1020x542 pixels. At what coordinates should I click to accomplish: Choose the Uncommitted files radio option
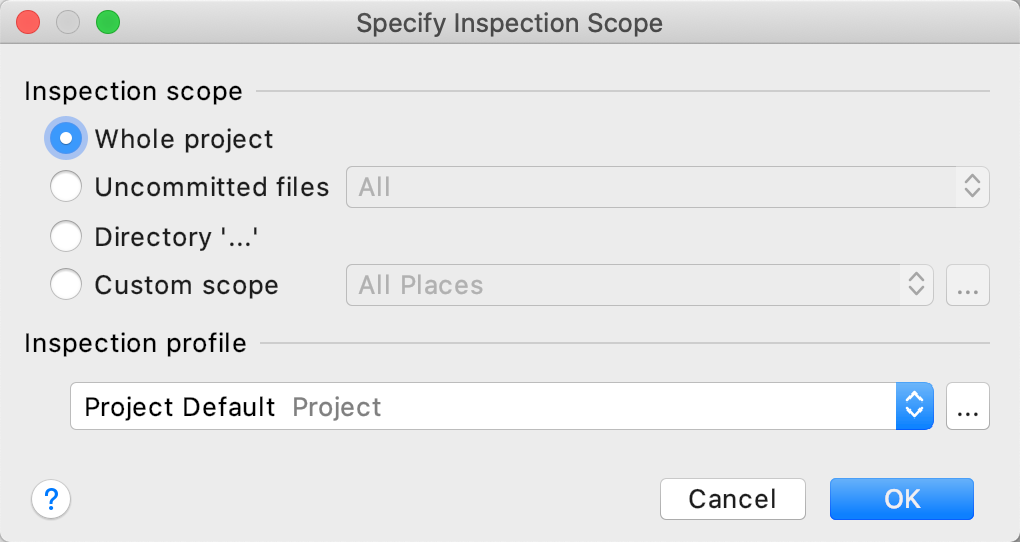click(66, 187)
